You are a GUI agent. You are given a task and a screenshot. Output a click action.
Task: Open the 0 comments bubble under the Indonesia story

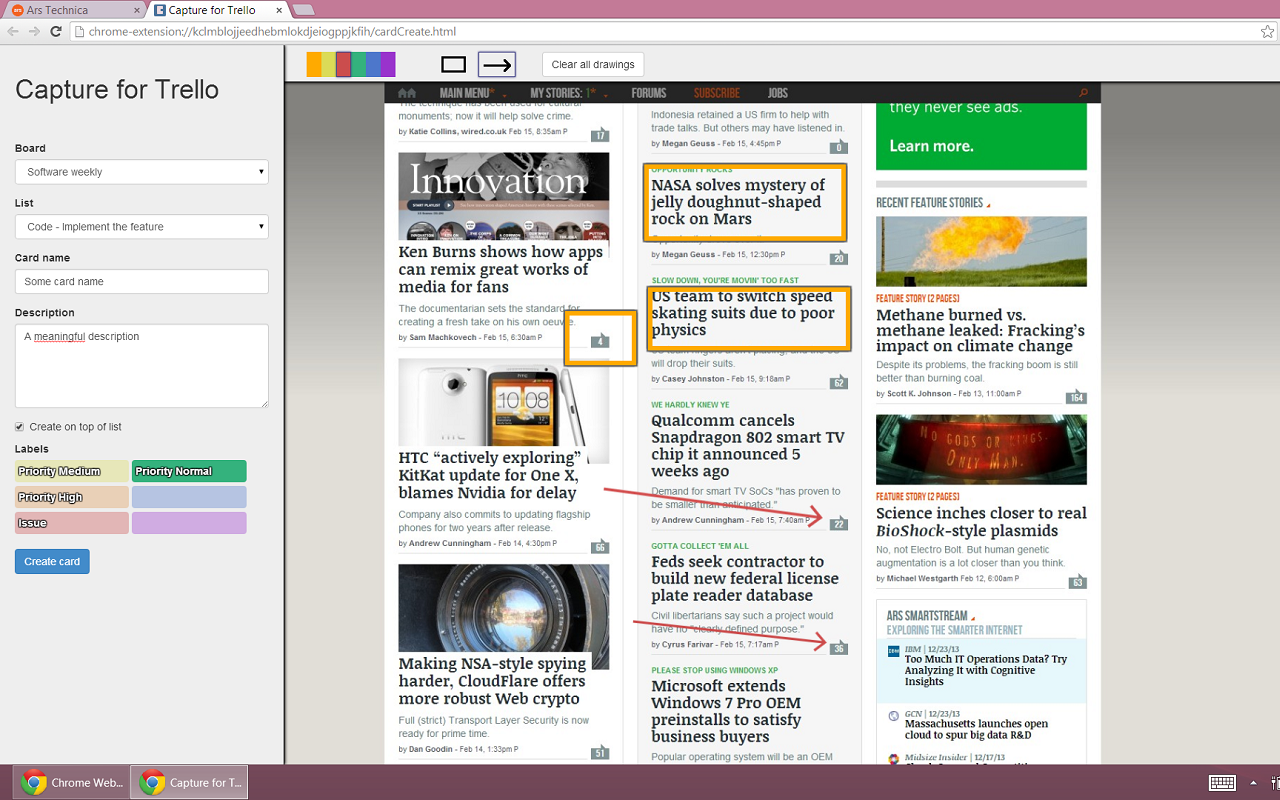(838, 147)
